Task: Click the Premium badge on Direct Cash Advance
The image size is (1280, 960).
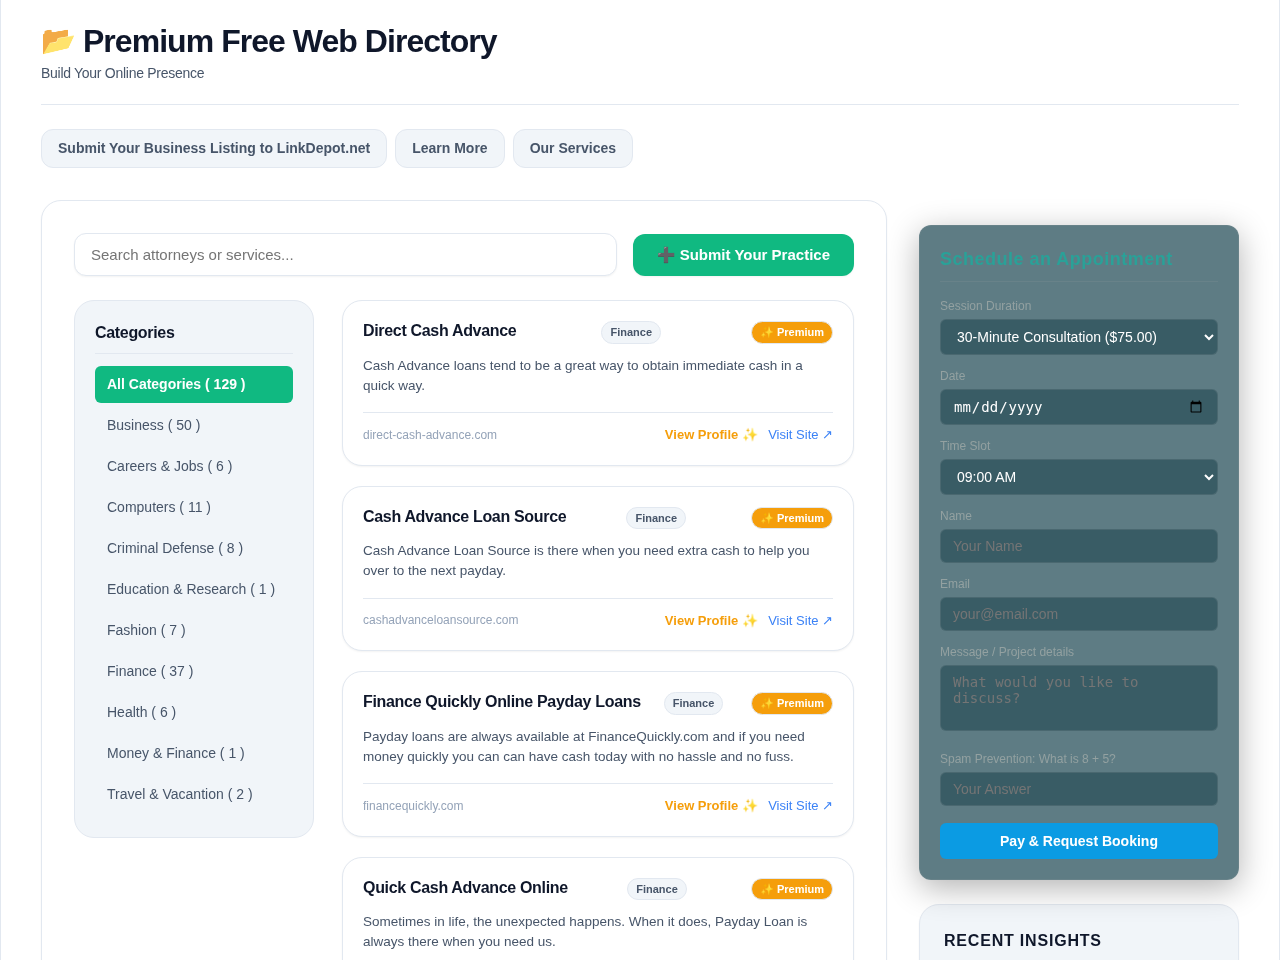Action: (792, 332)
